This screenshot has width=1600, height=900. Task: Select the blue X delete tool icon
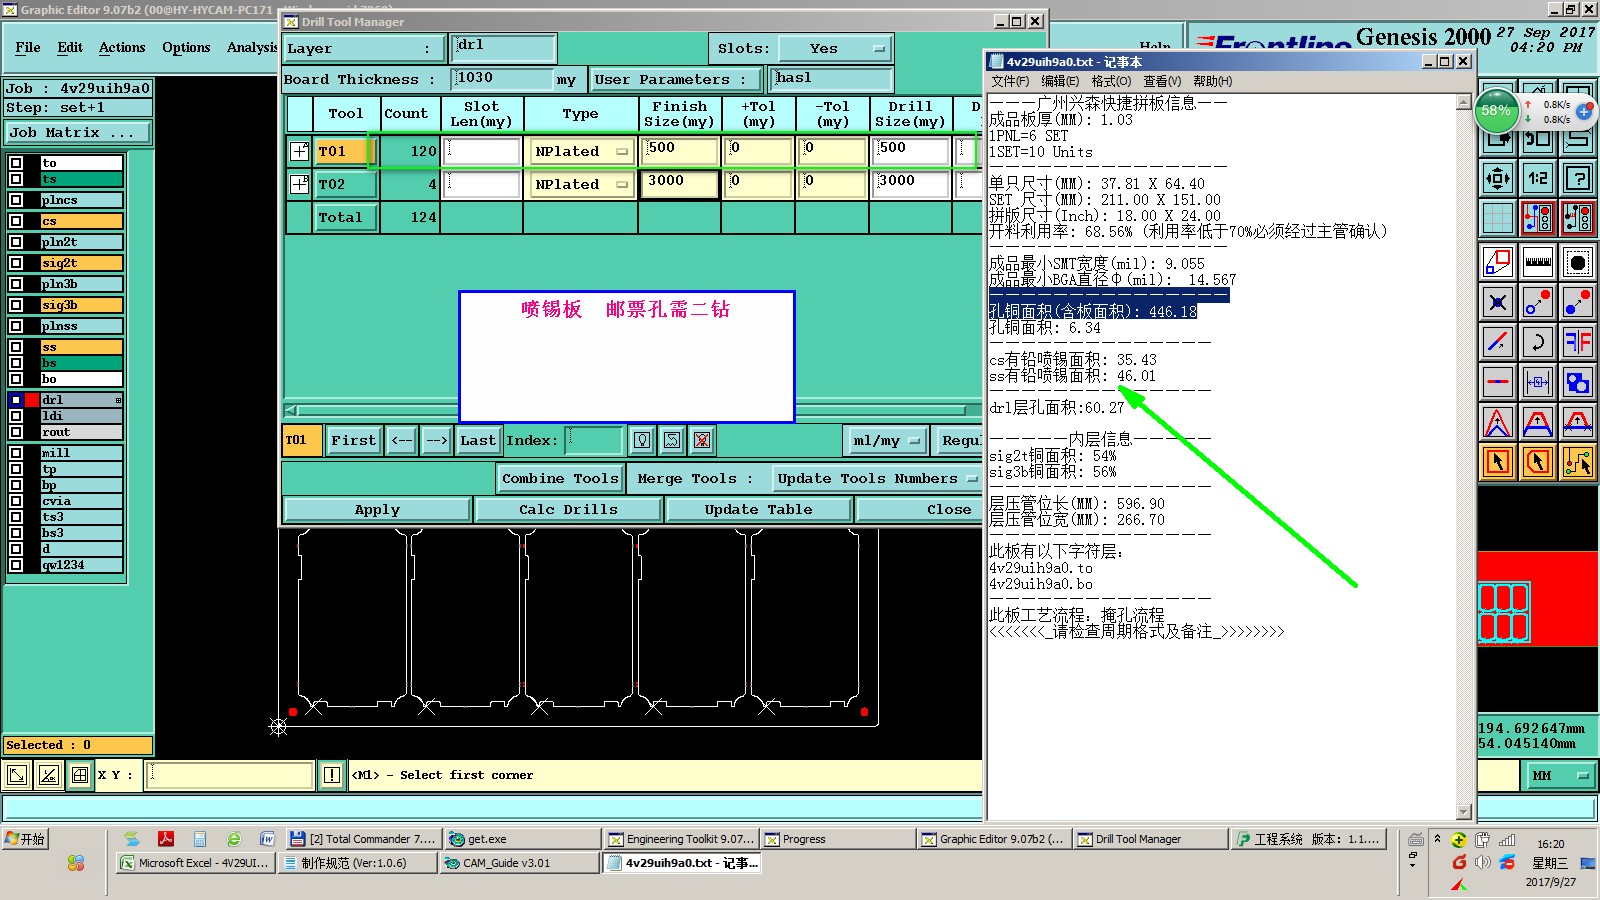1498,302
